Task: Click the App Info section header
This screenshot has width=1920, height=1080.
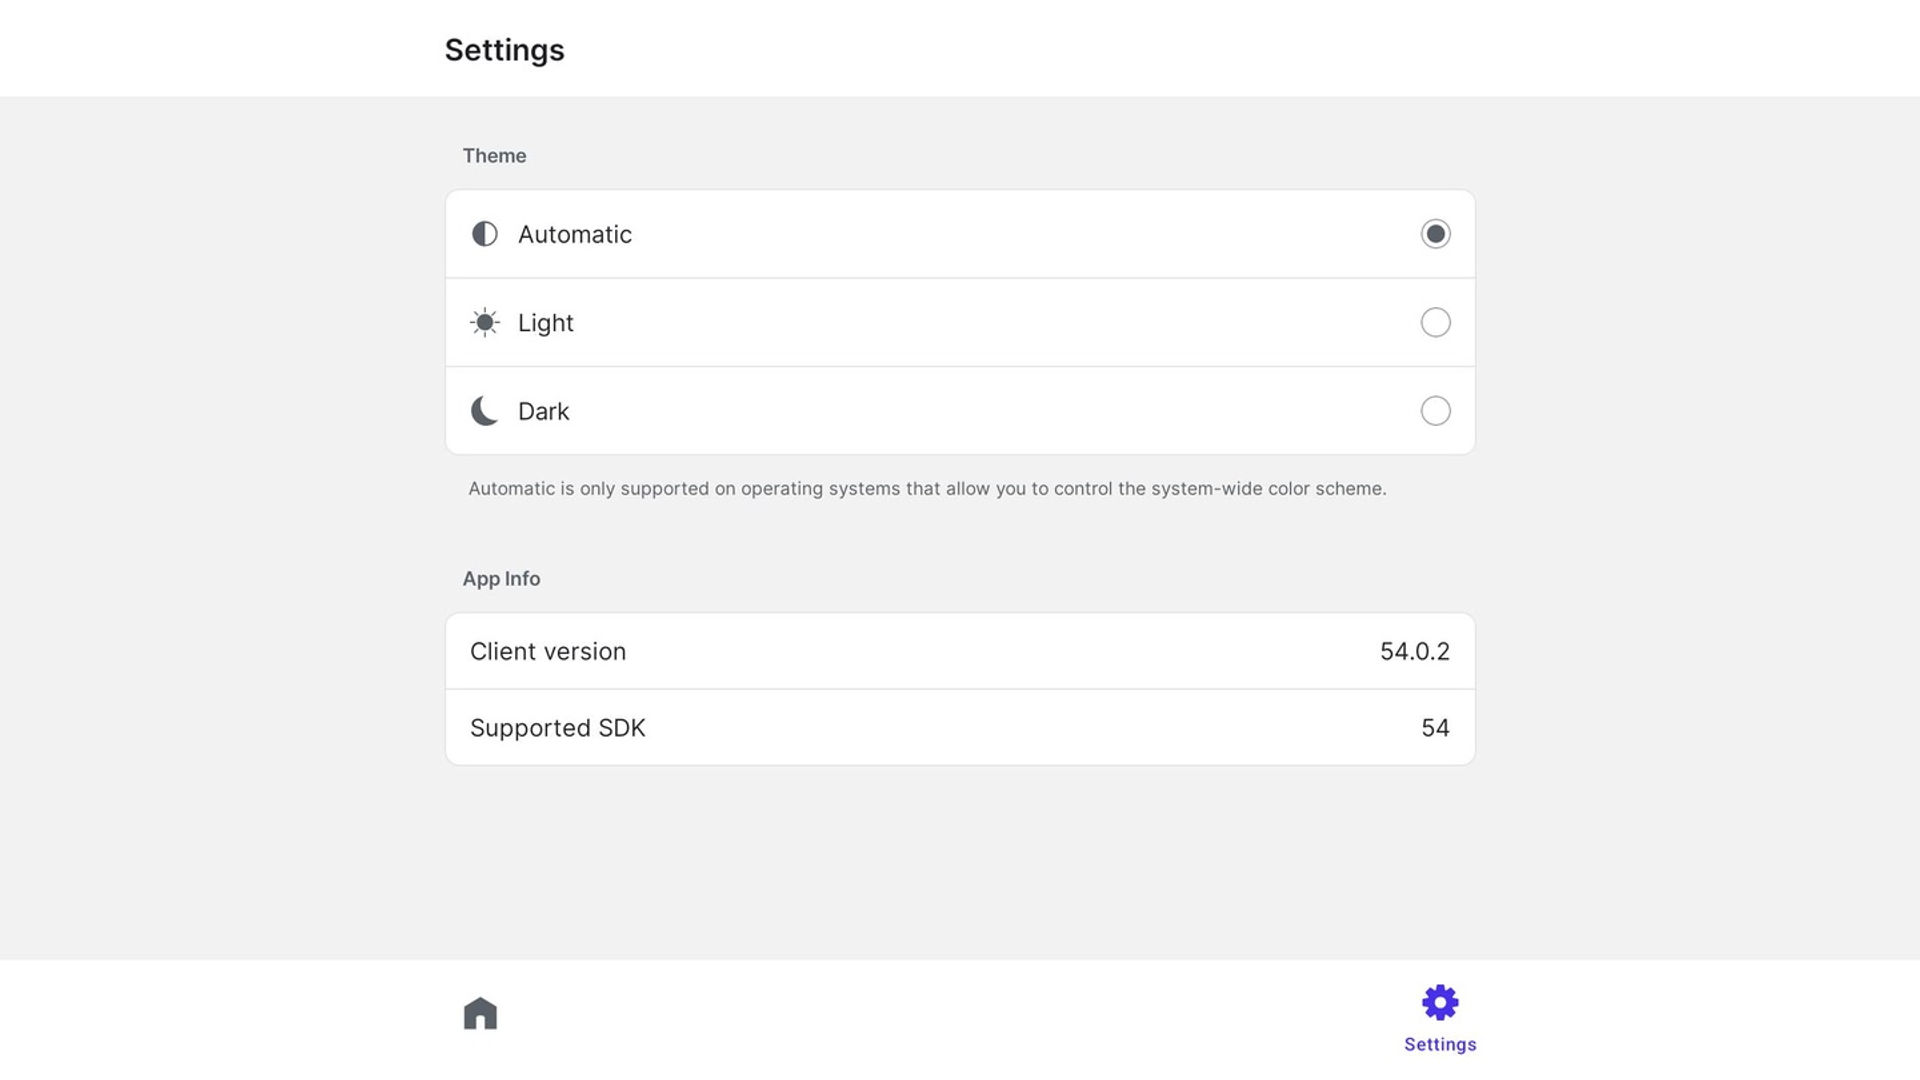Action: point(501,579)
